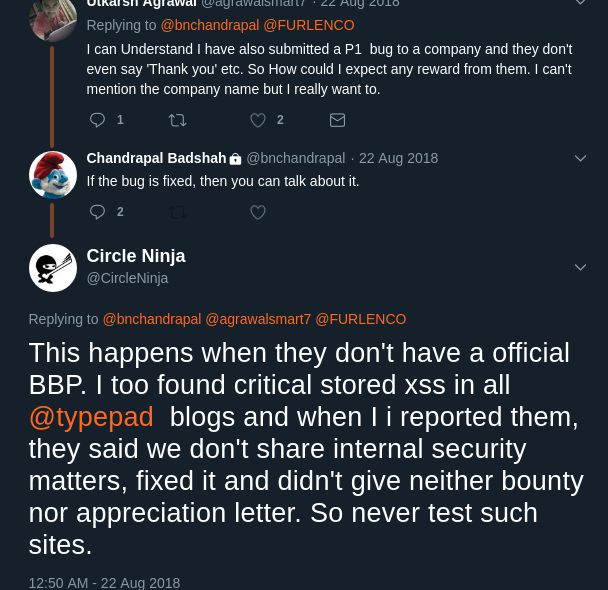Reply to Utkarsh Agrawal's tweet
Image resolution: width=608 pixels, height=590 pixels.
pyautogui.click(x=98, y=120)
